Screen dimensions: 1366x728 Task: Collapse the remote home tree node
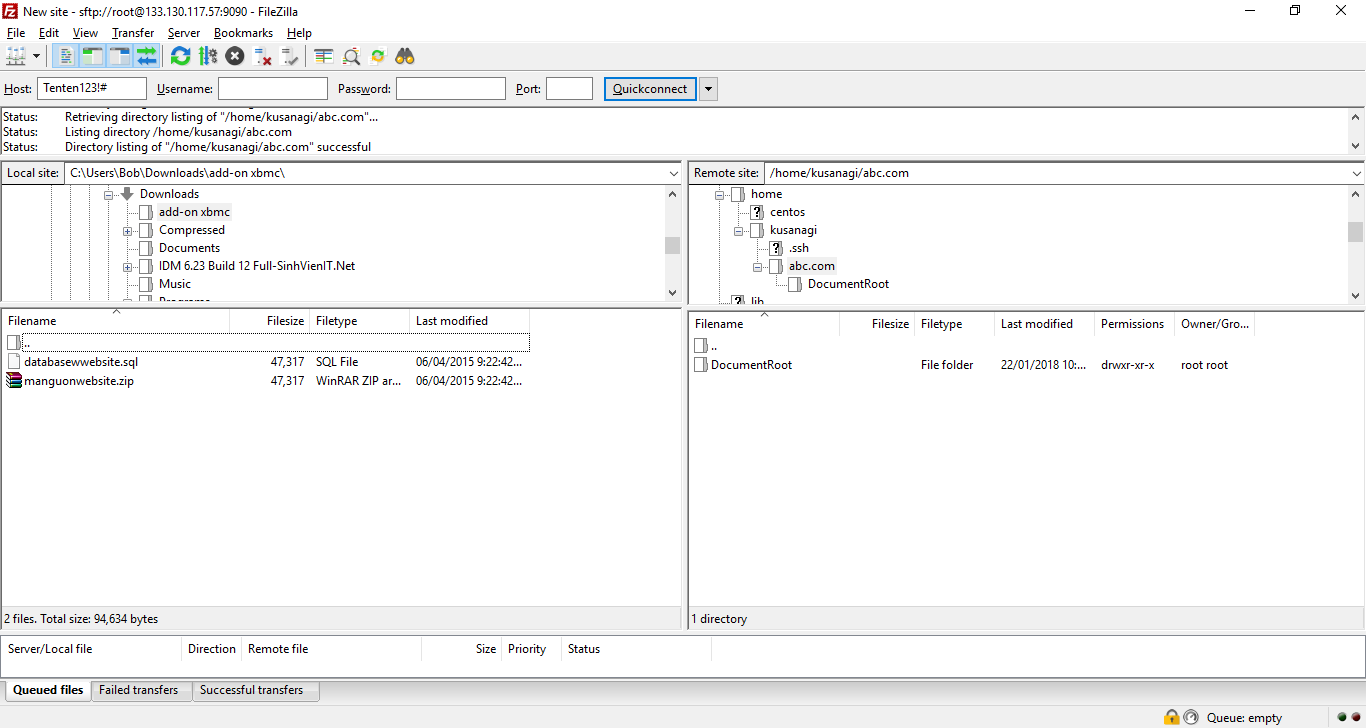pos(719,194)
